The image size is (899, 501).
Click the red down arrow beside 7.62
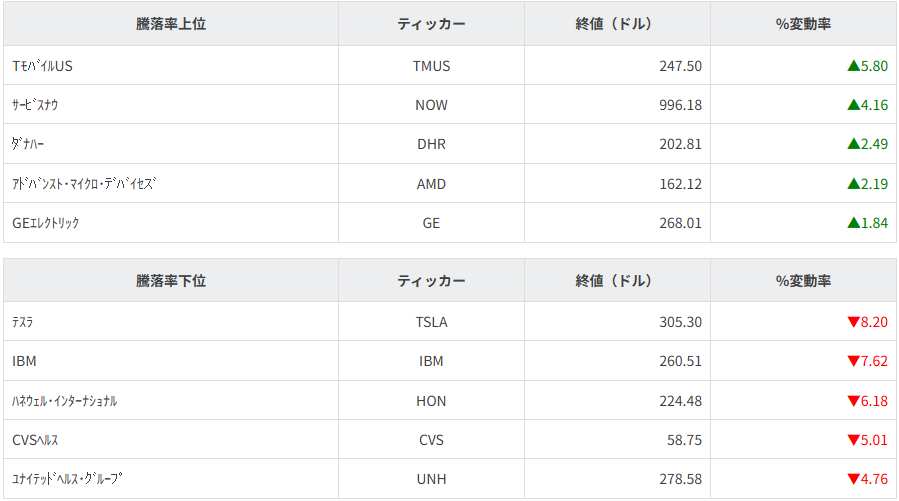853,361
